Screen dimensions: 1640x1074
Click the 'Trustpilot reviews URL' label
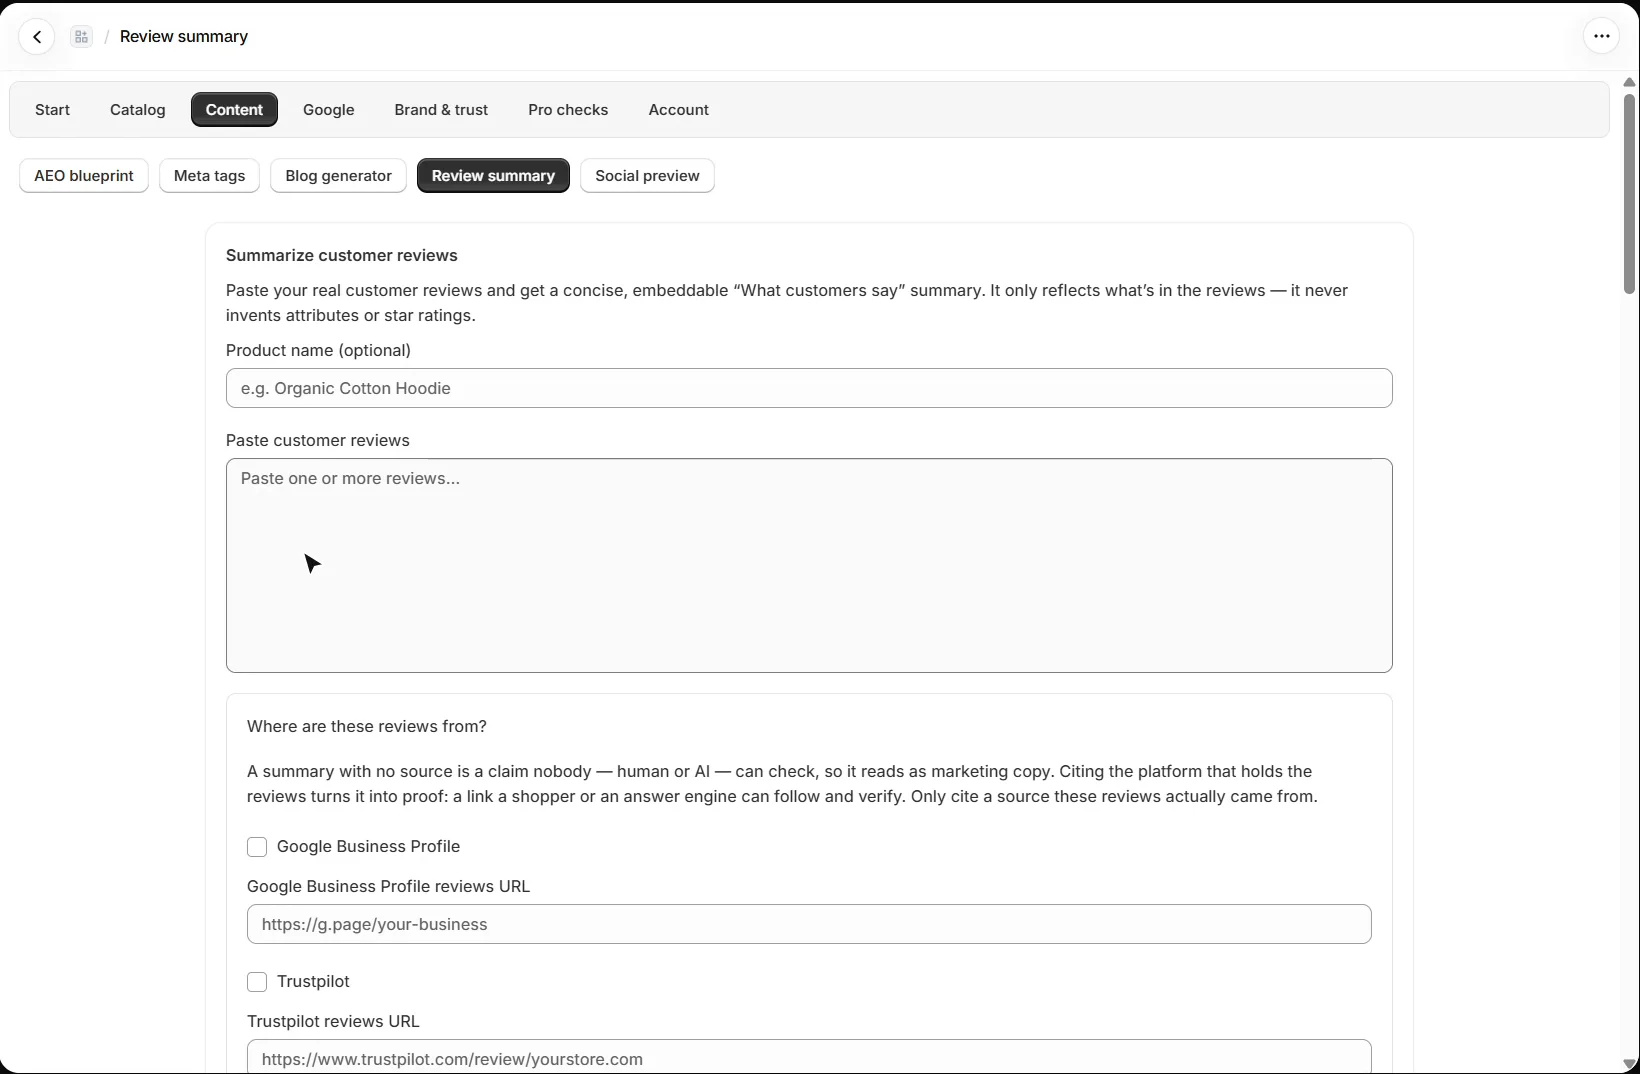333,1022
